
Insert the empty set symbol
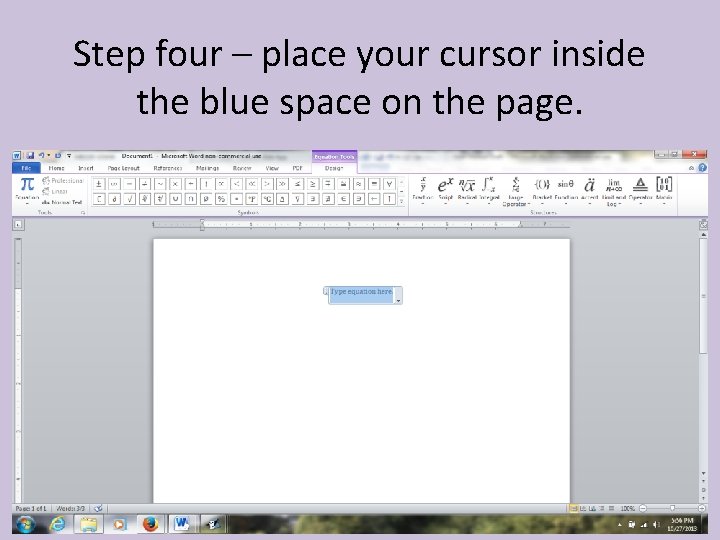[206, 199]
